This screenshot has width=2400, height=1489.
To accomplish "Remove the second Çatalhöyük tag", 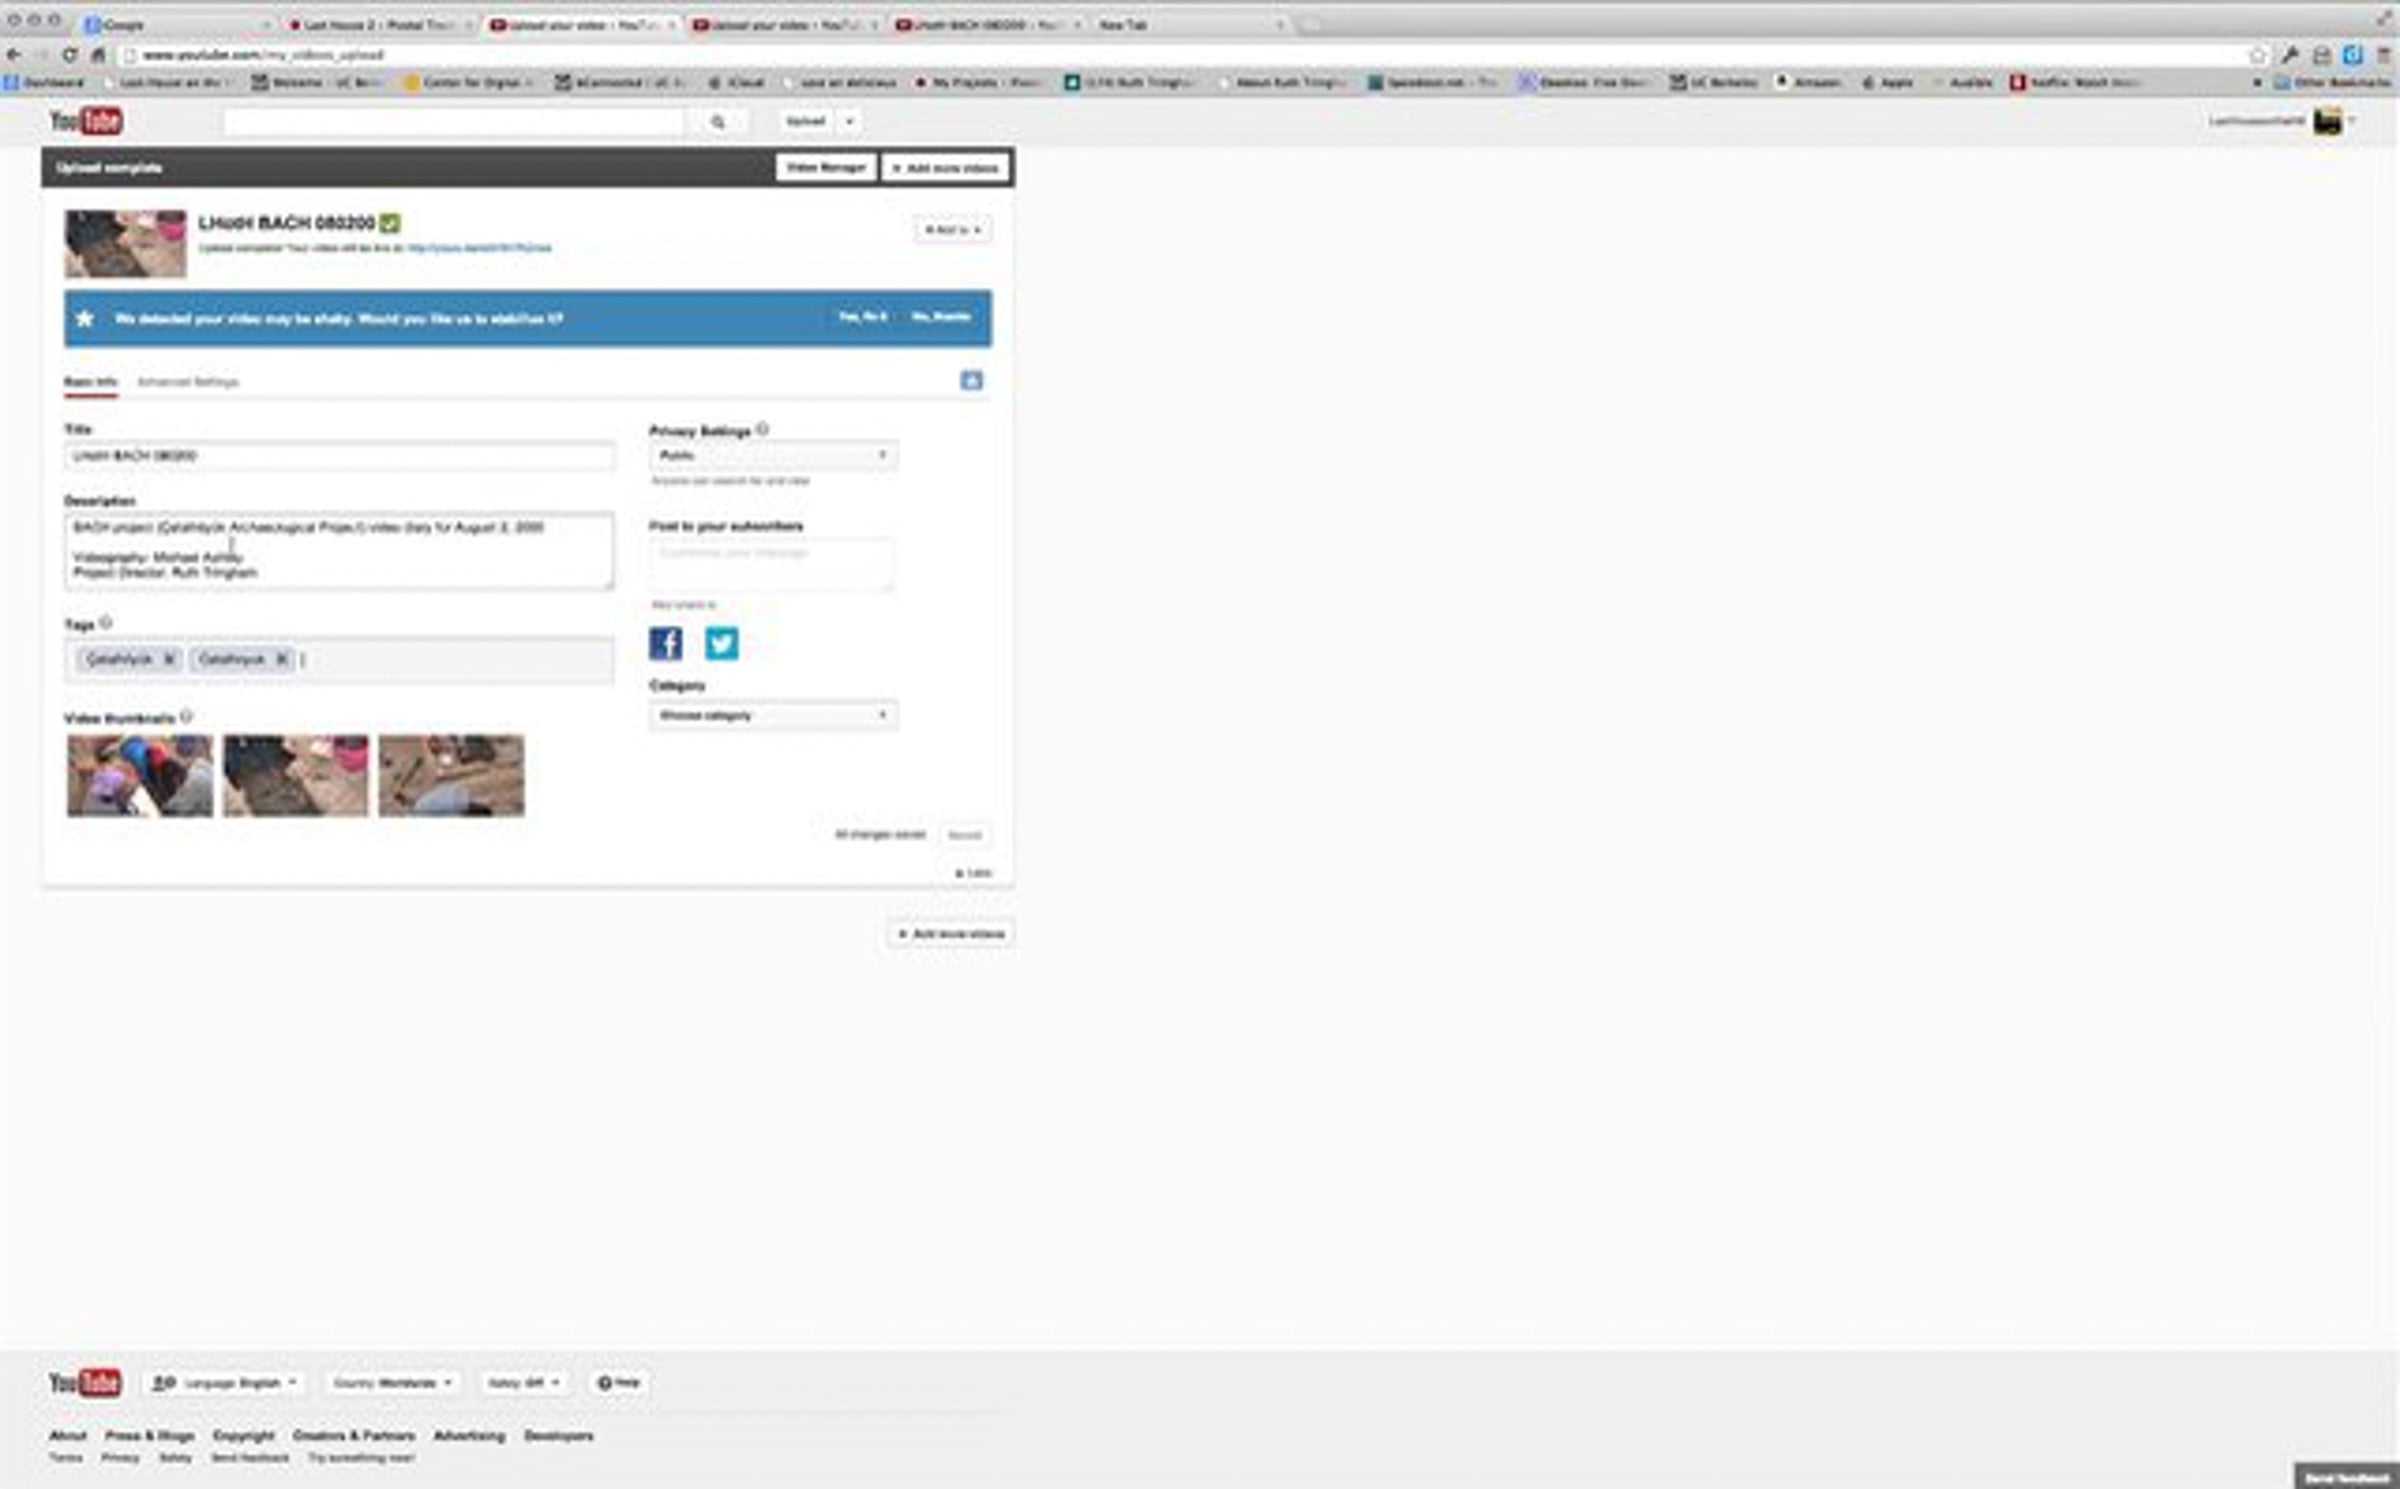I will click(282, 659).
